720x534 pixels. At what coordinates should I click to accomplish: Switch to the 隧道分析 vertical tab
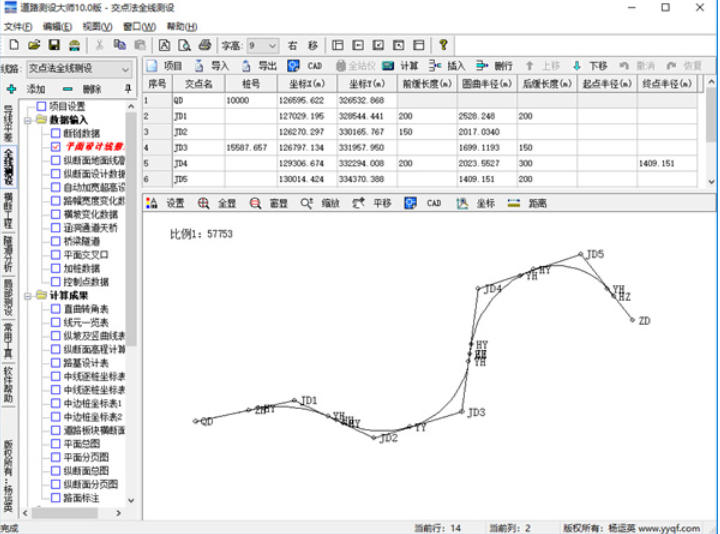[x=9, y=254]
